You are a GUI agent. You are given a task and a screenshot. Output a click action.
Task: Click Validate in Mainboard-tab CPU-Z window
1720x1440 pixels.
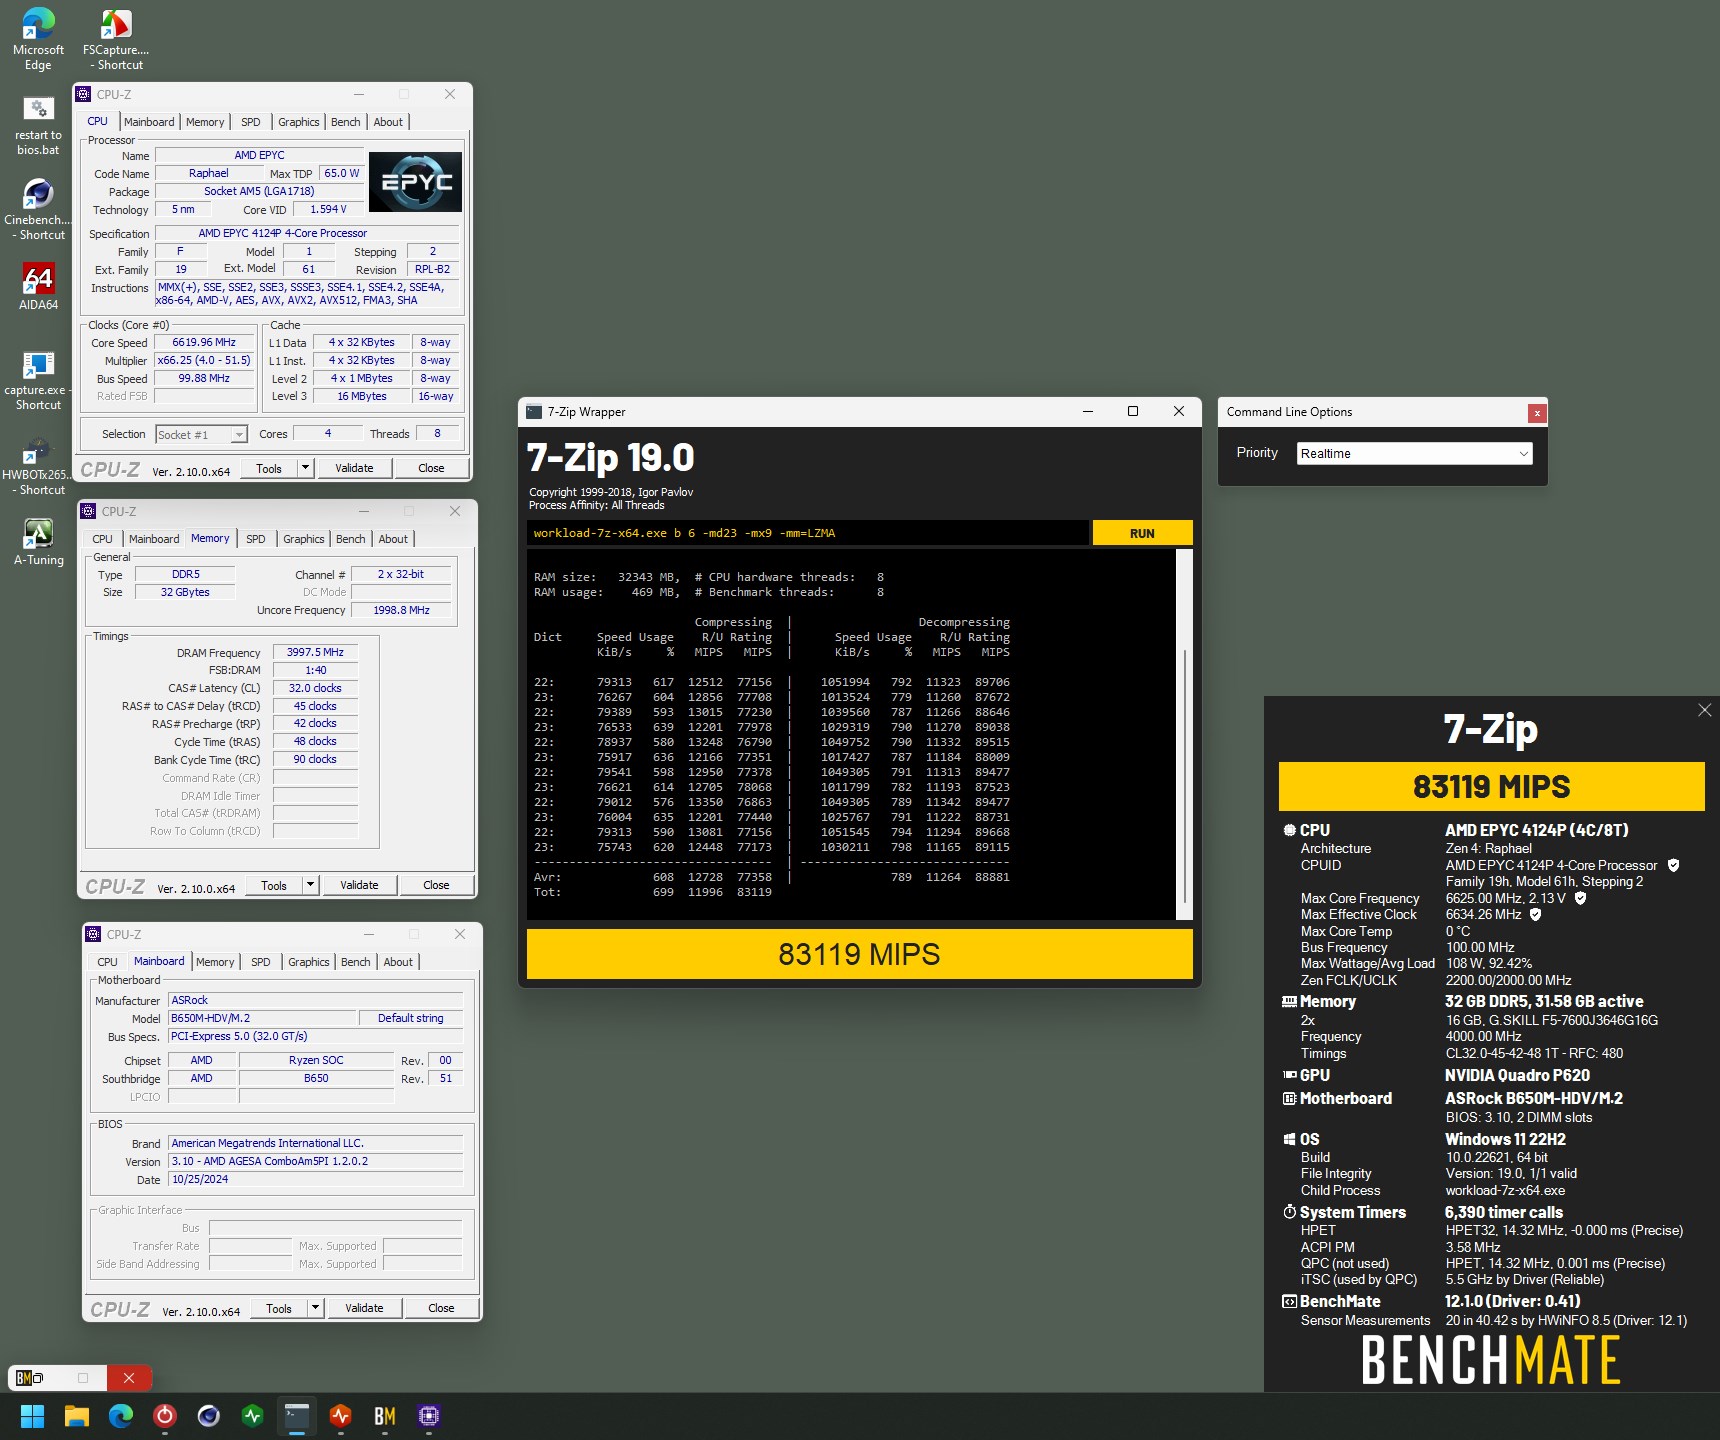364,1308
